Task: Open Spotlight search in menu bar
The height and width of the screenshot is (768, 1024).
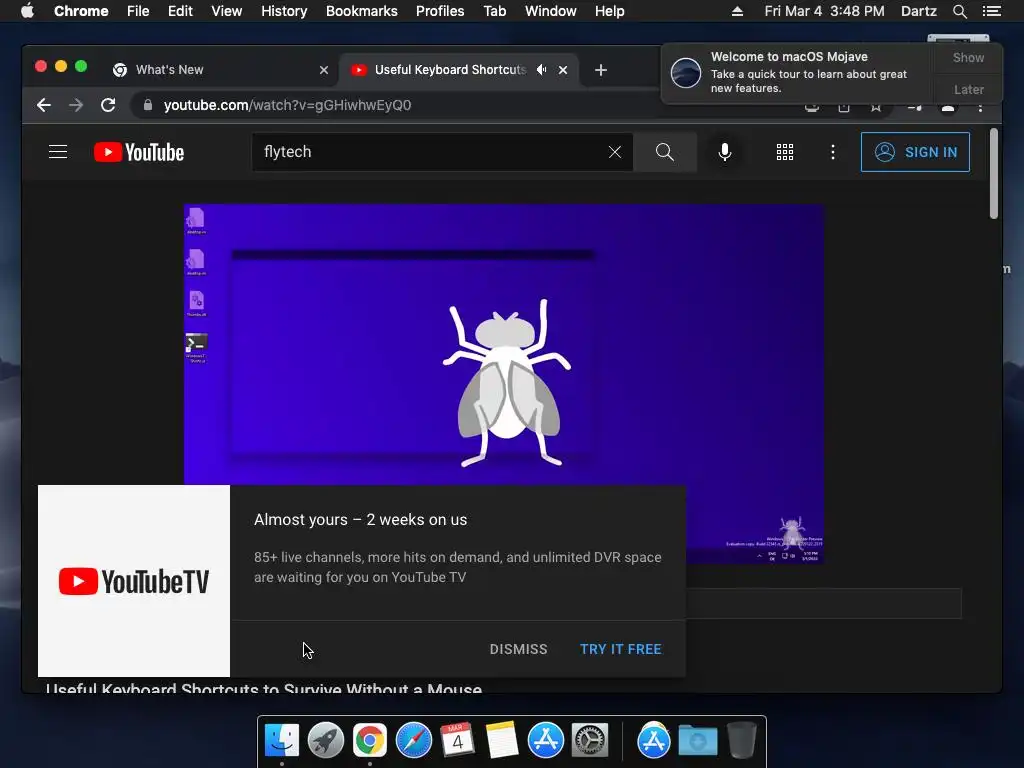Action: tap(960, 11)
